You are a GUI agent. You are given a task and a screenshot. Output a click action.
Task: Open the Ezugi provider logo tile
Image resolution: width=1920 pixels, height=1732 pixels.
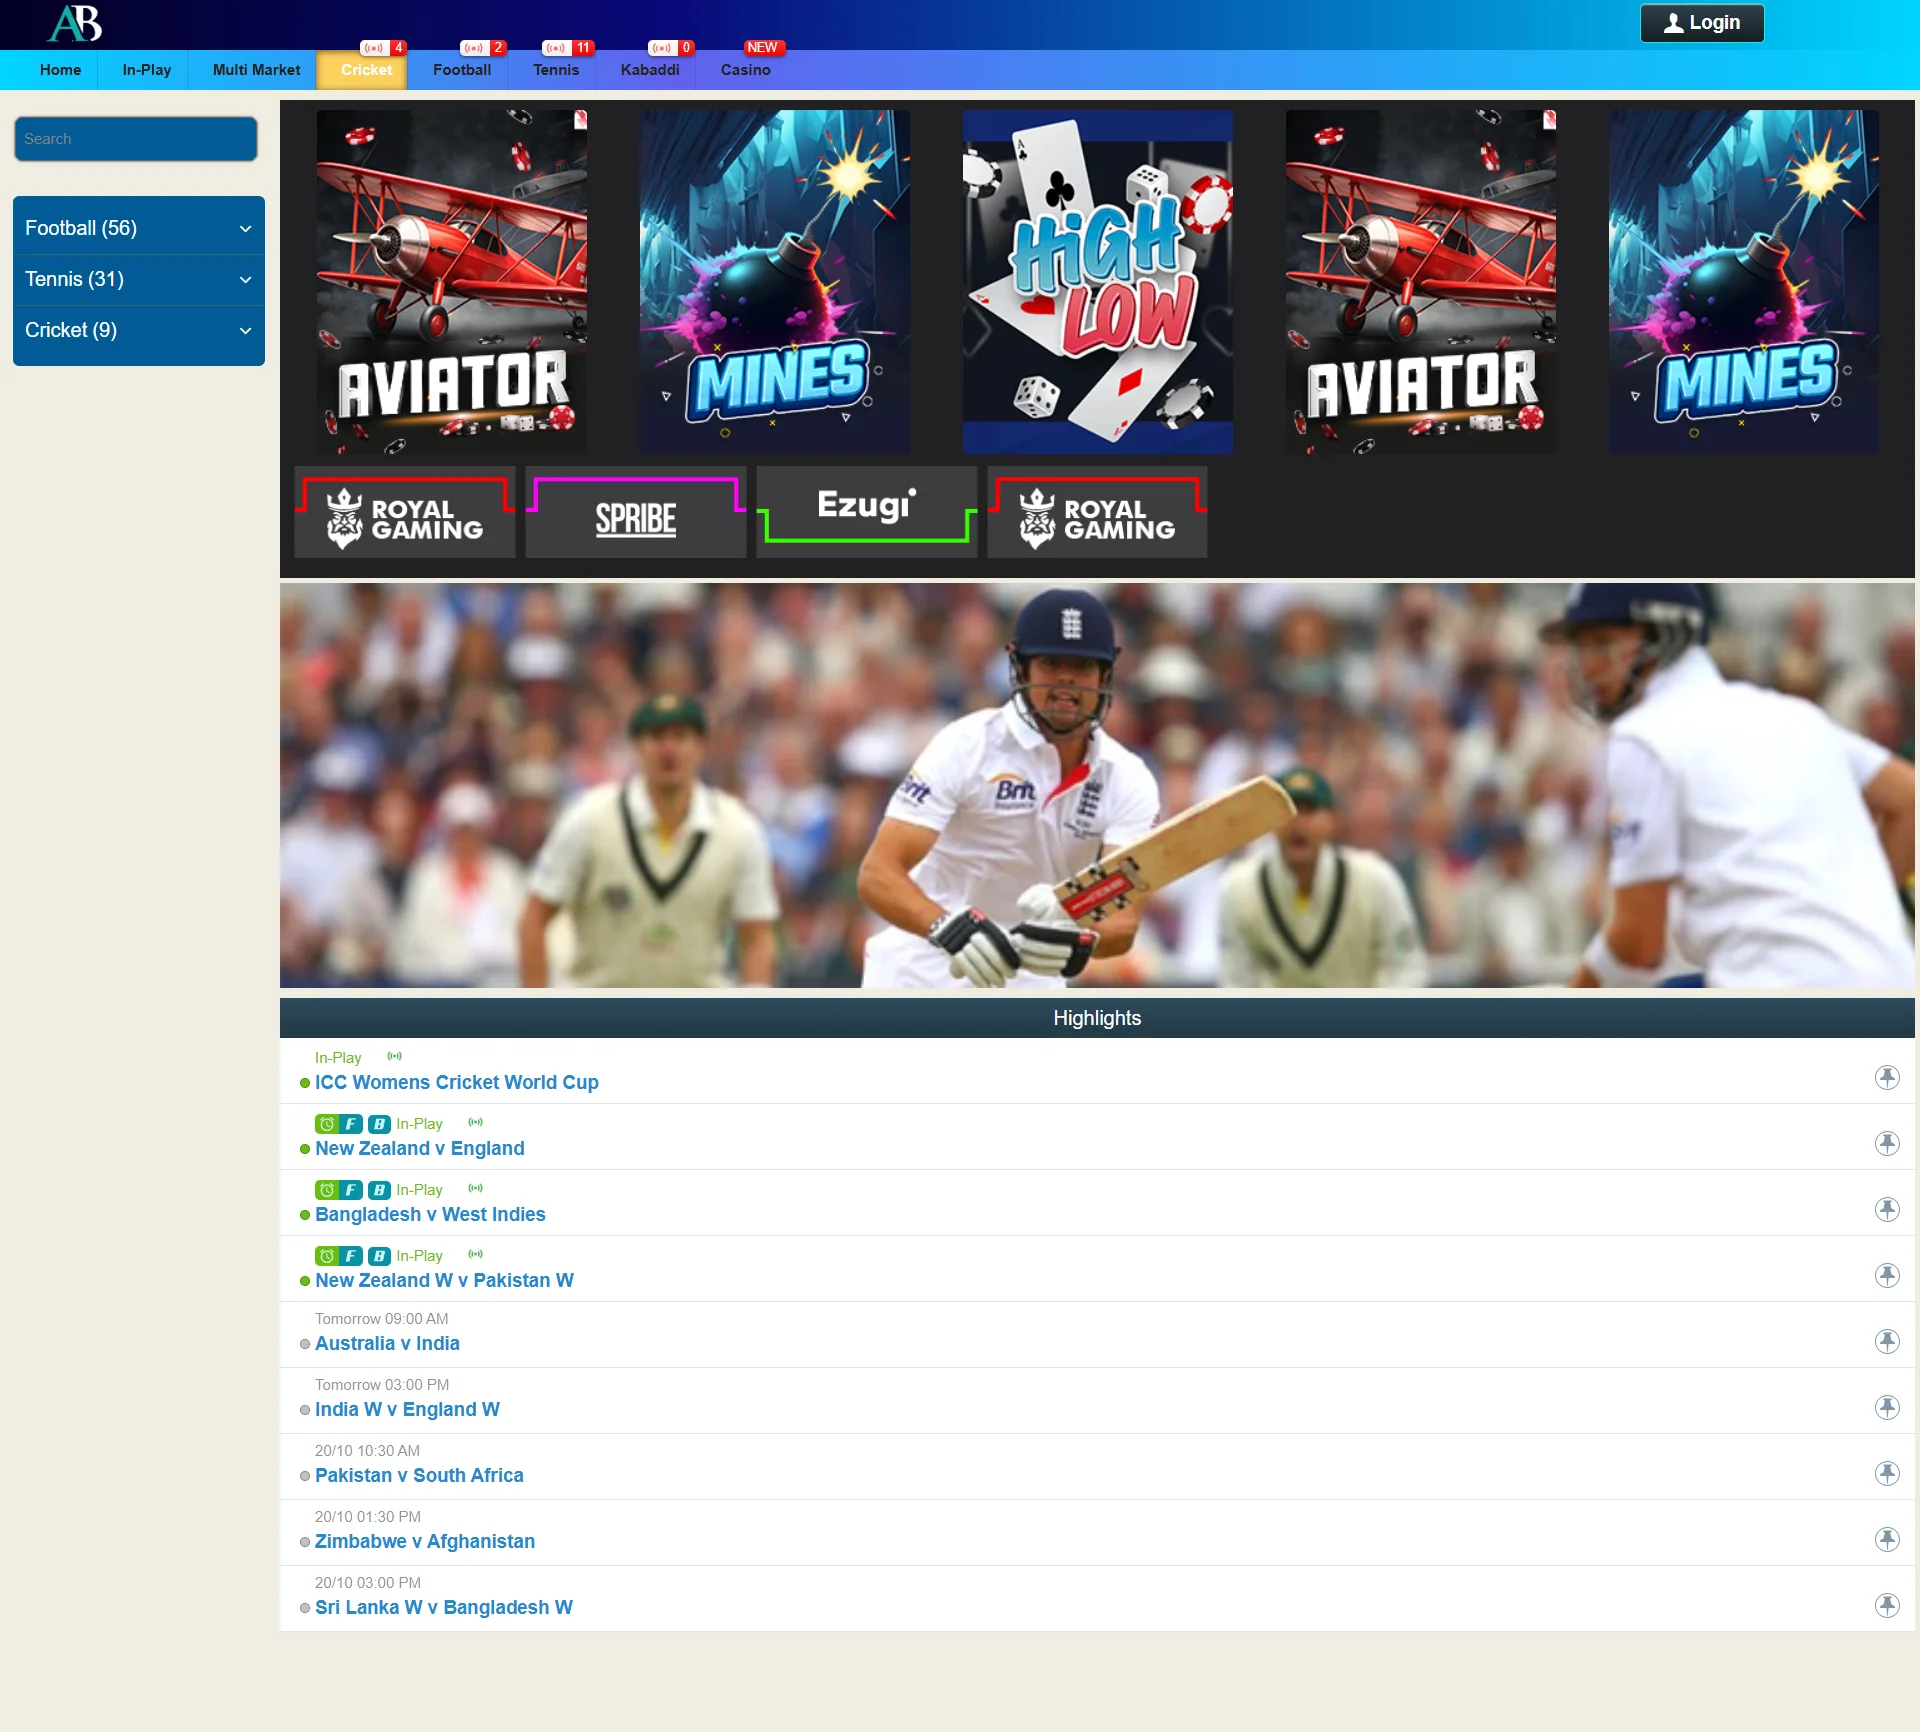point(866,513)
